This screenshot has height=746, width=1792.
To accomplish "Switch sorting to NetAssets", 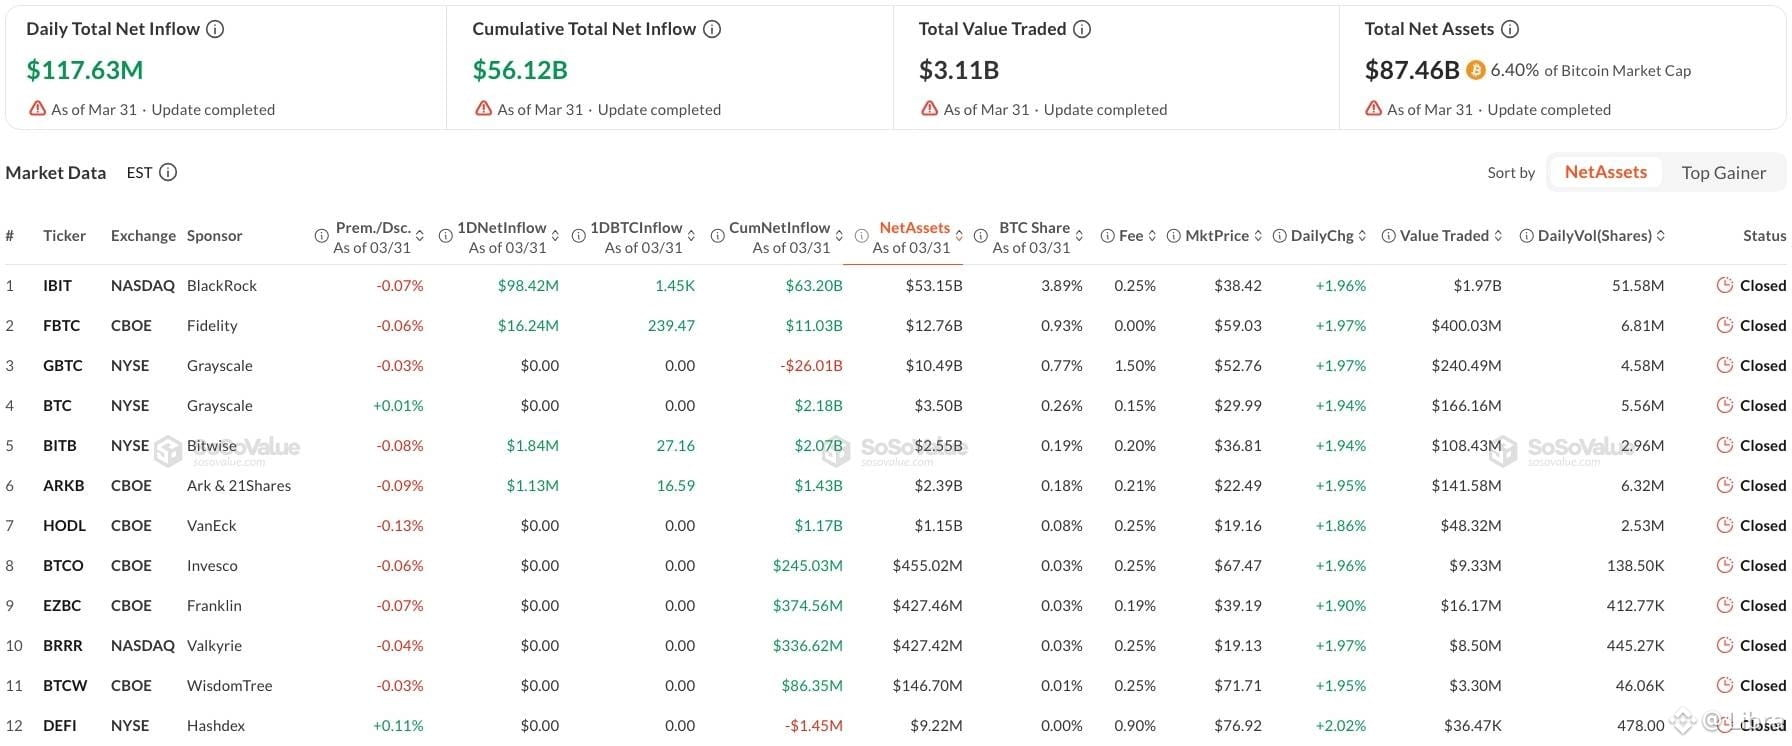I will pos(1605,172).
